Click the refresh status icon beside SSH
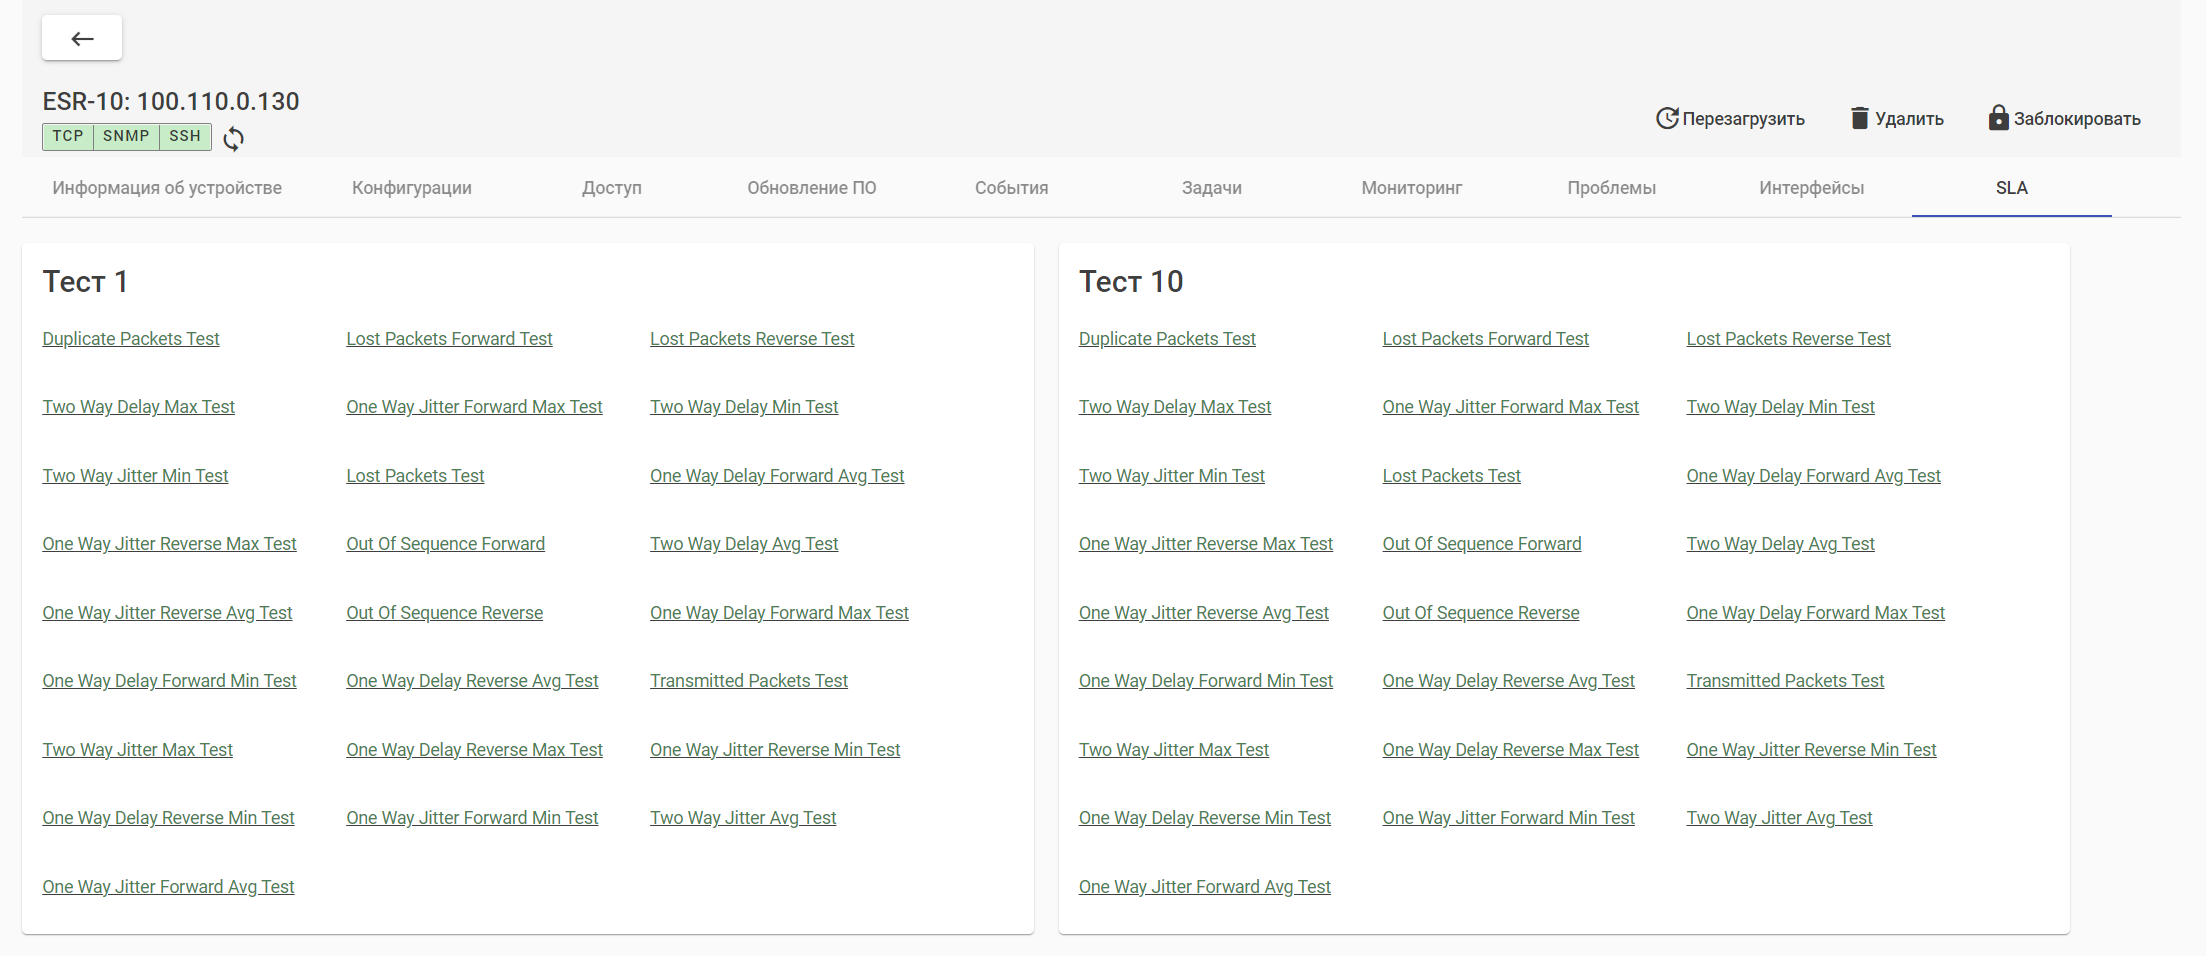The width and height of the screenshot is (2206, 956). pos(233,138)
